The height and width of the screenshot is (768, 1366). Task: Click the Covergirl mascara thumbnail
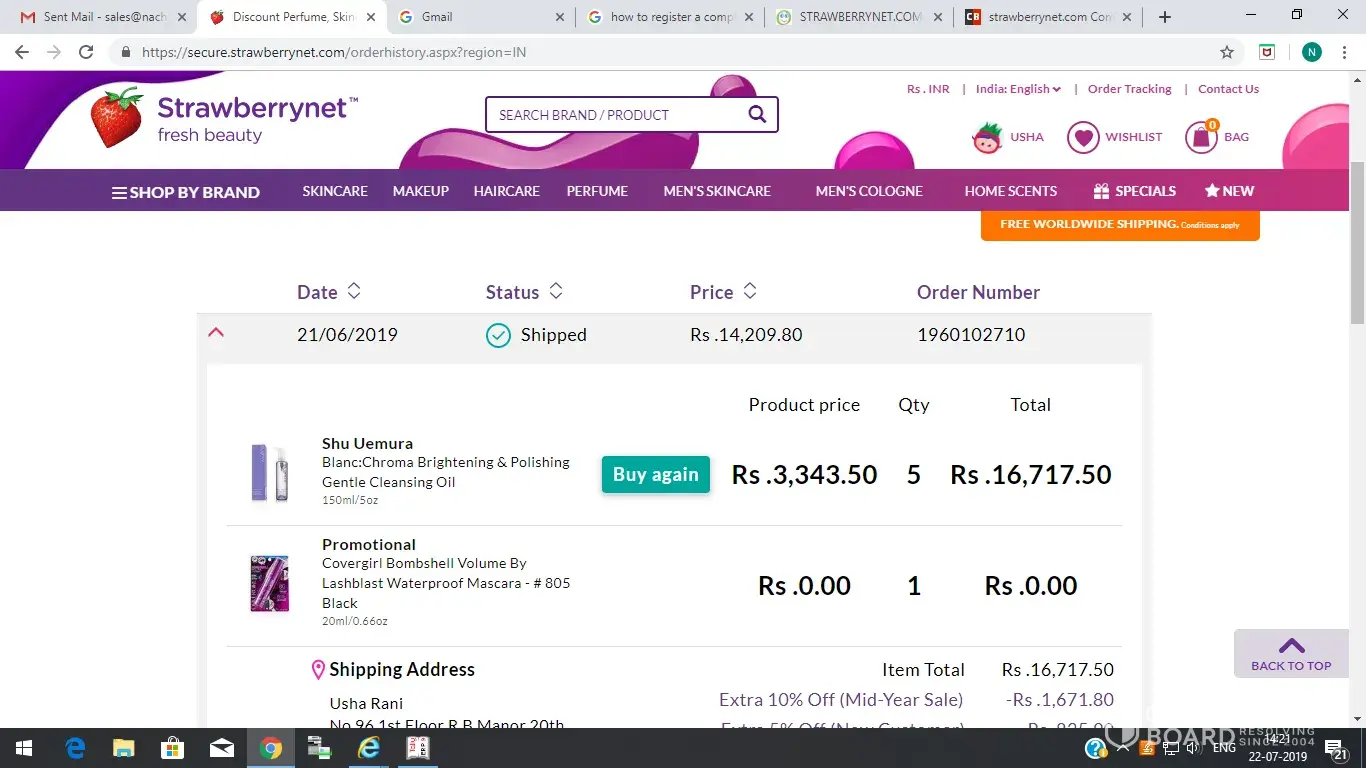(270, 584)
